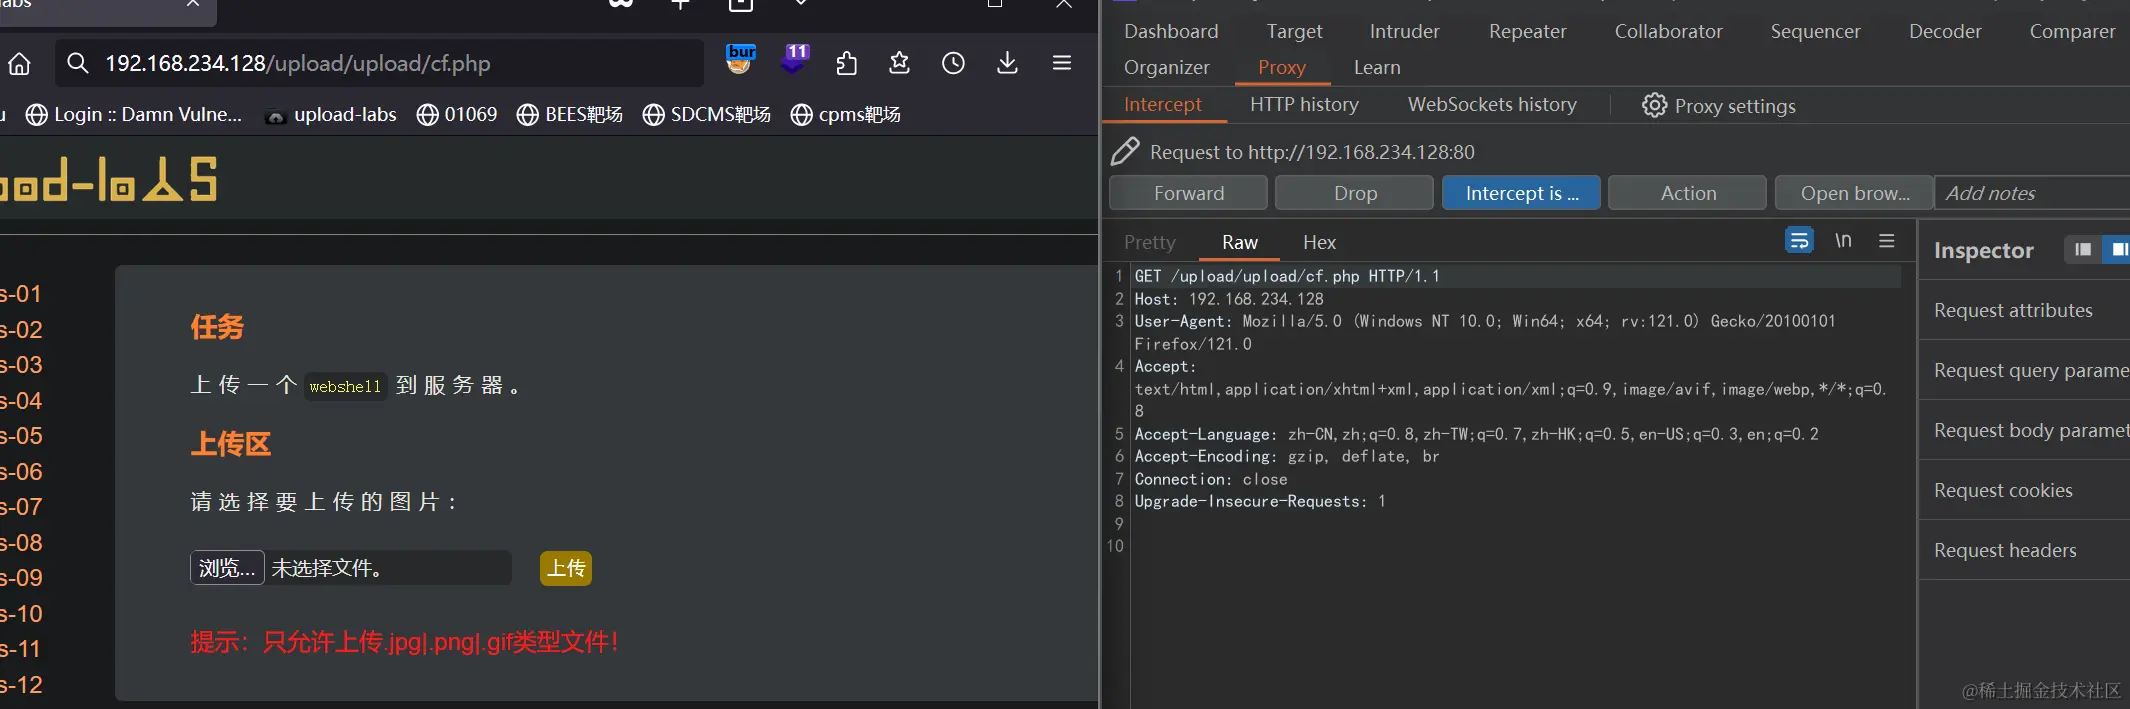Image resolution: width=2130 pixels, height=709 pixels.
Task: Toggle the line wrap icon in request editor
Action: 1799,241
